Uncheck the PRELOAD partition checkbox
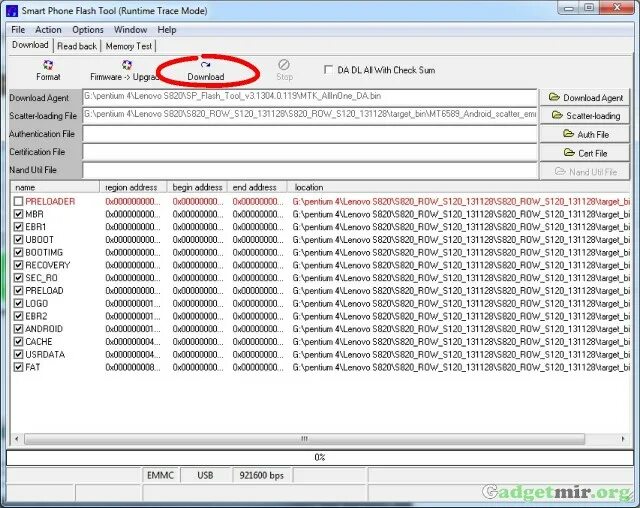Screen dimensions: 640x508 (18, 291)
